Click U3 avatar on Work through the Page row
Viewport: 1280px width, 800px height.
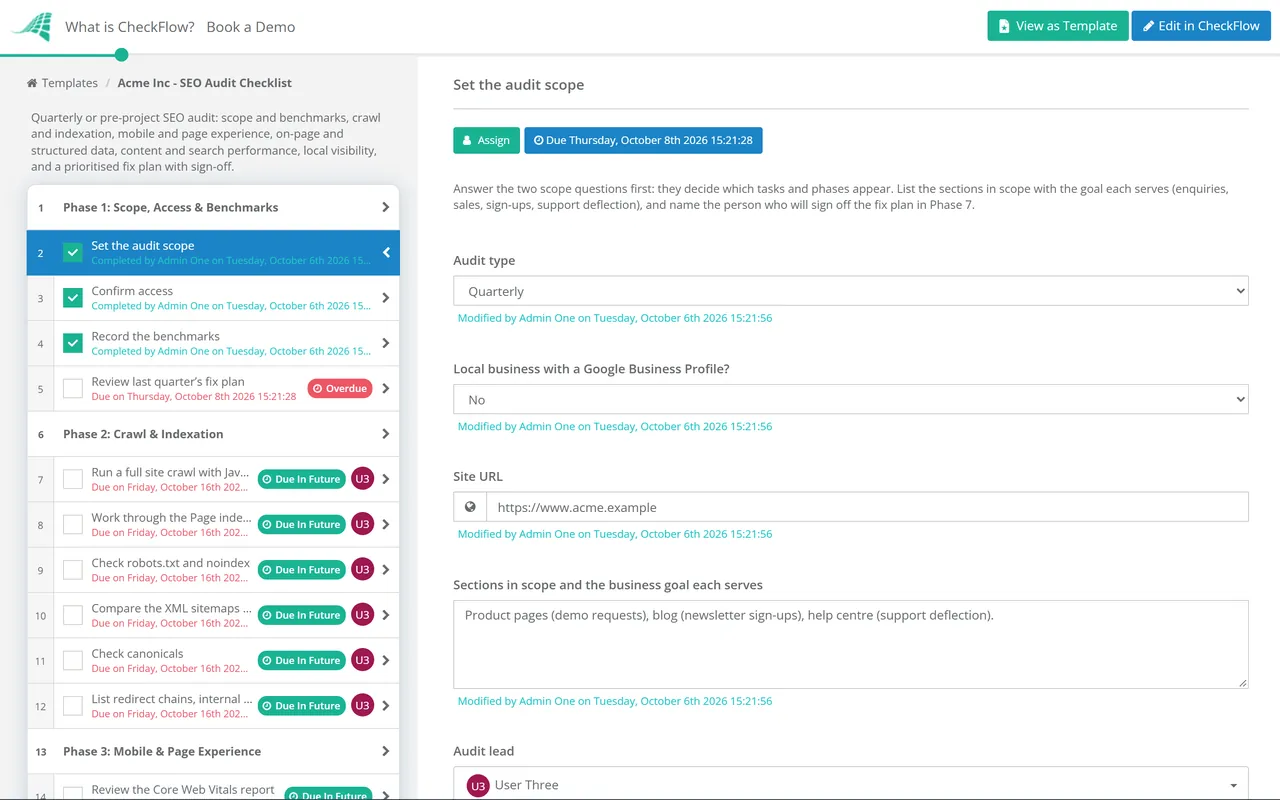[x=362, y=524]
